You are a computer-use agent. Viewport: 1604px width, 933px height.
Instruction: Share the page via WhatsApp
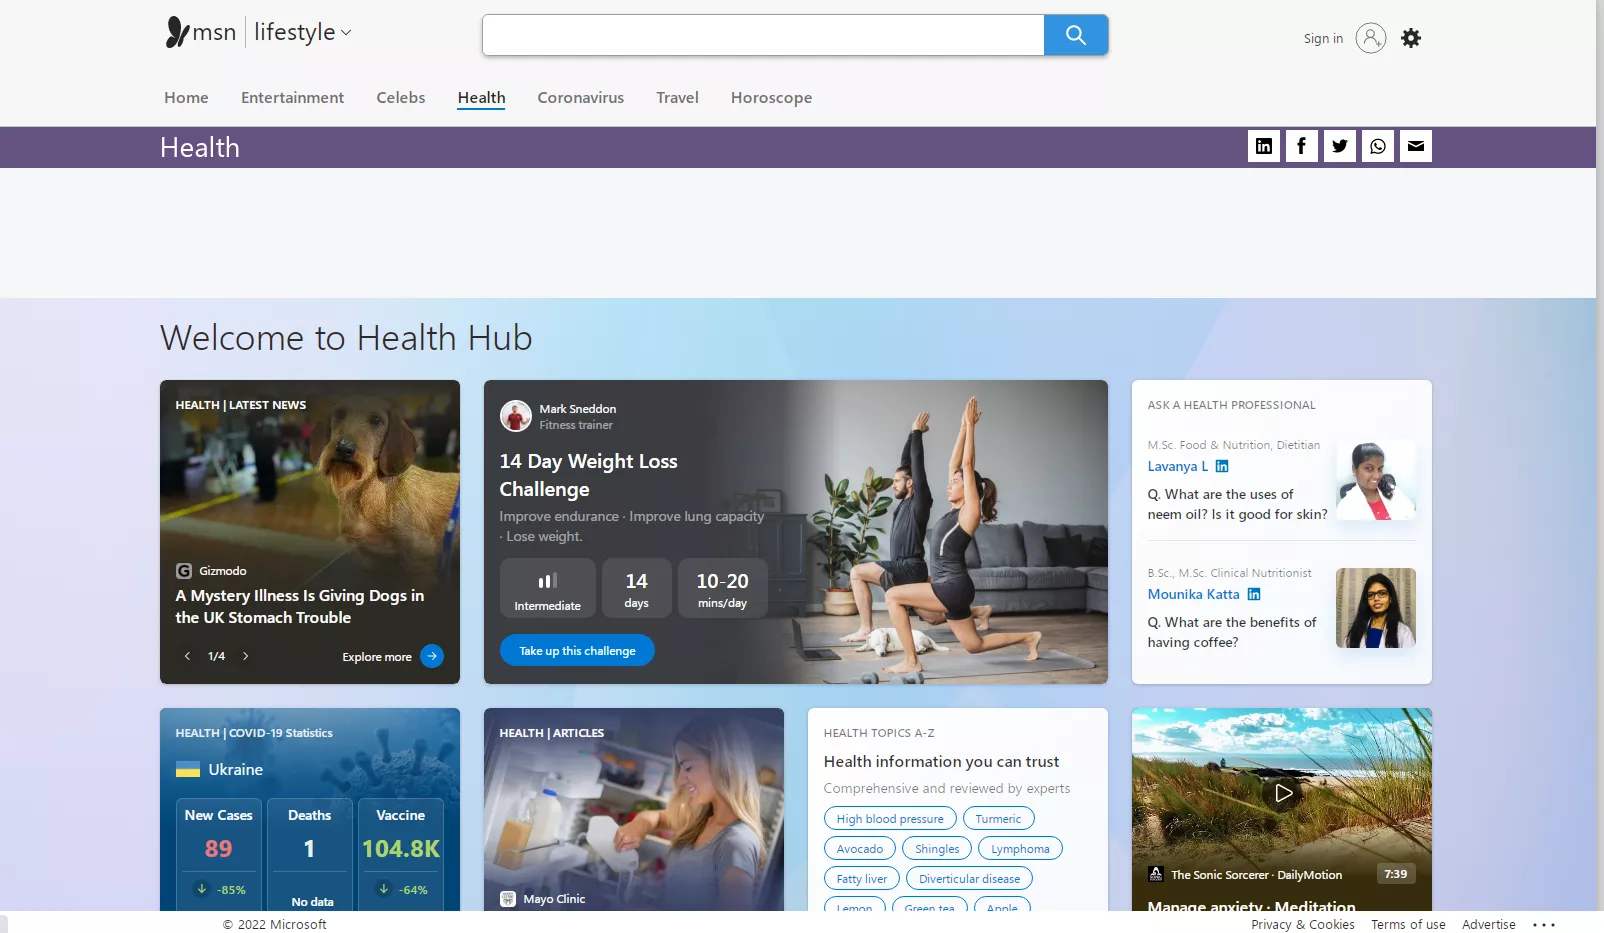[1377, 146]
